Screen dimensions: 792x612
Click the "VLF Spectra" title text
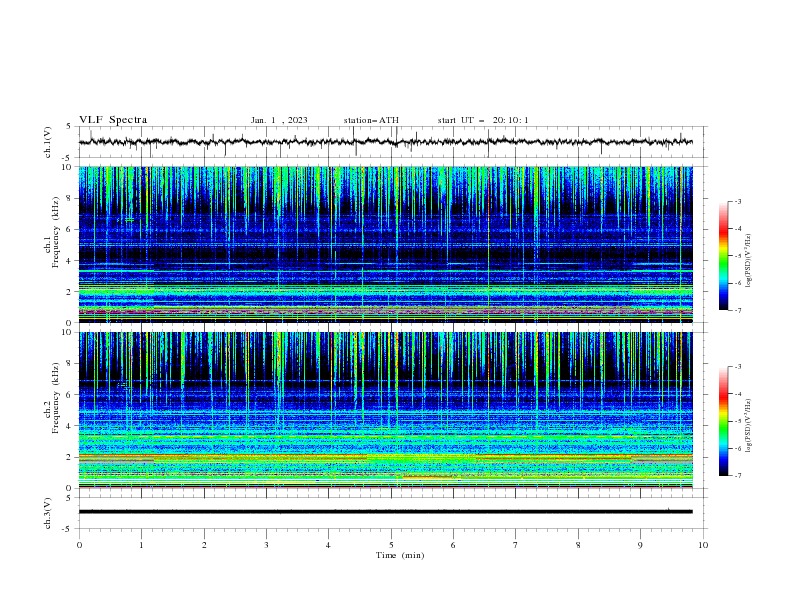[x=113, y=120]
